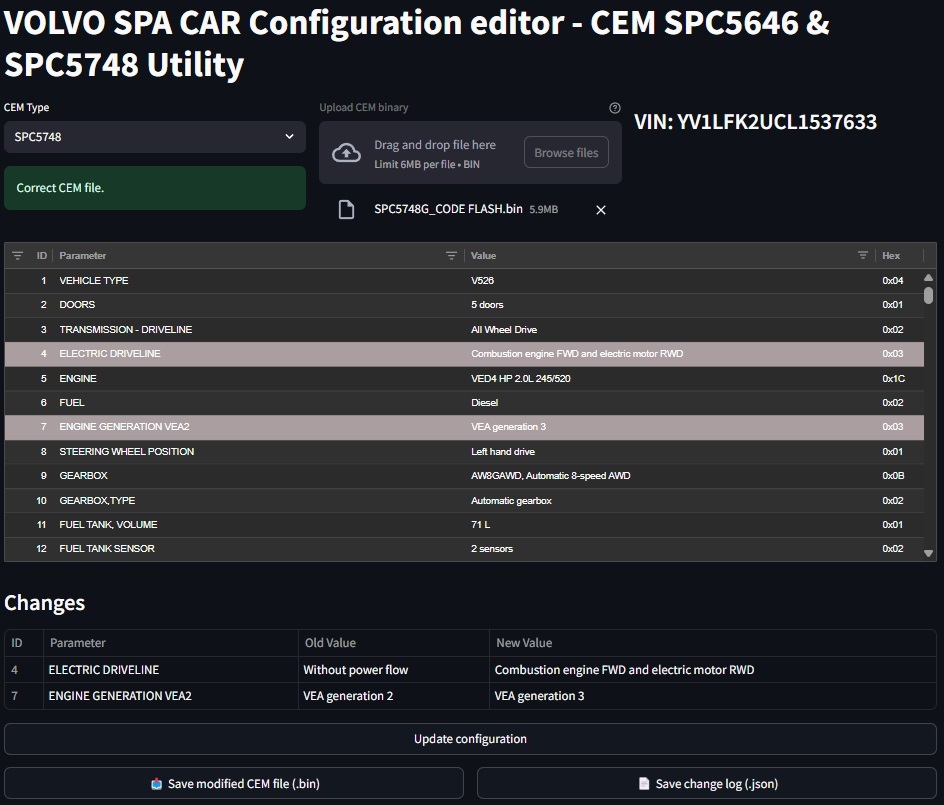Open the filter icon beside Parameter header
Image resolution: width=944 pixels, height=805 pixels.
[x=451, y=255]
